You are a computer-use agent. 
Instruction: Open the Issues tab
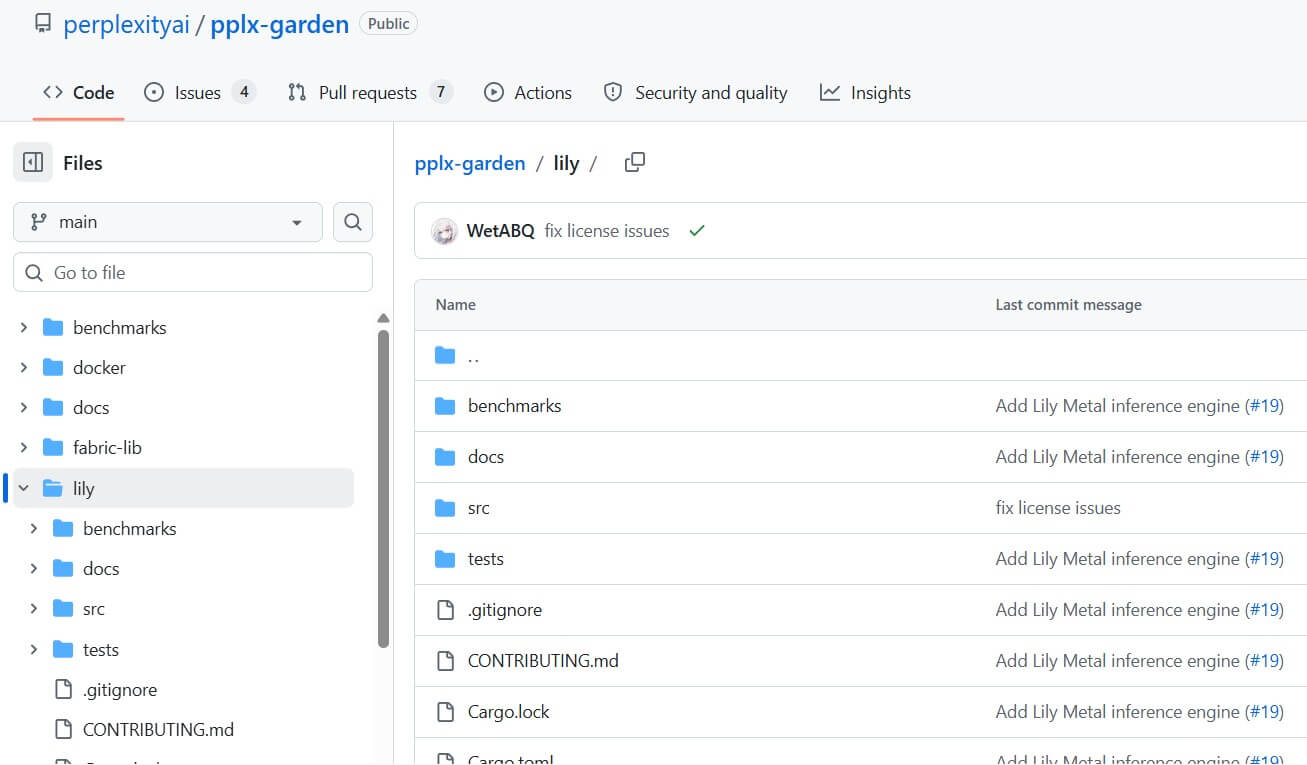(x=200, y=93)
